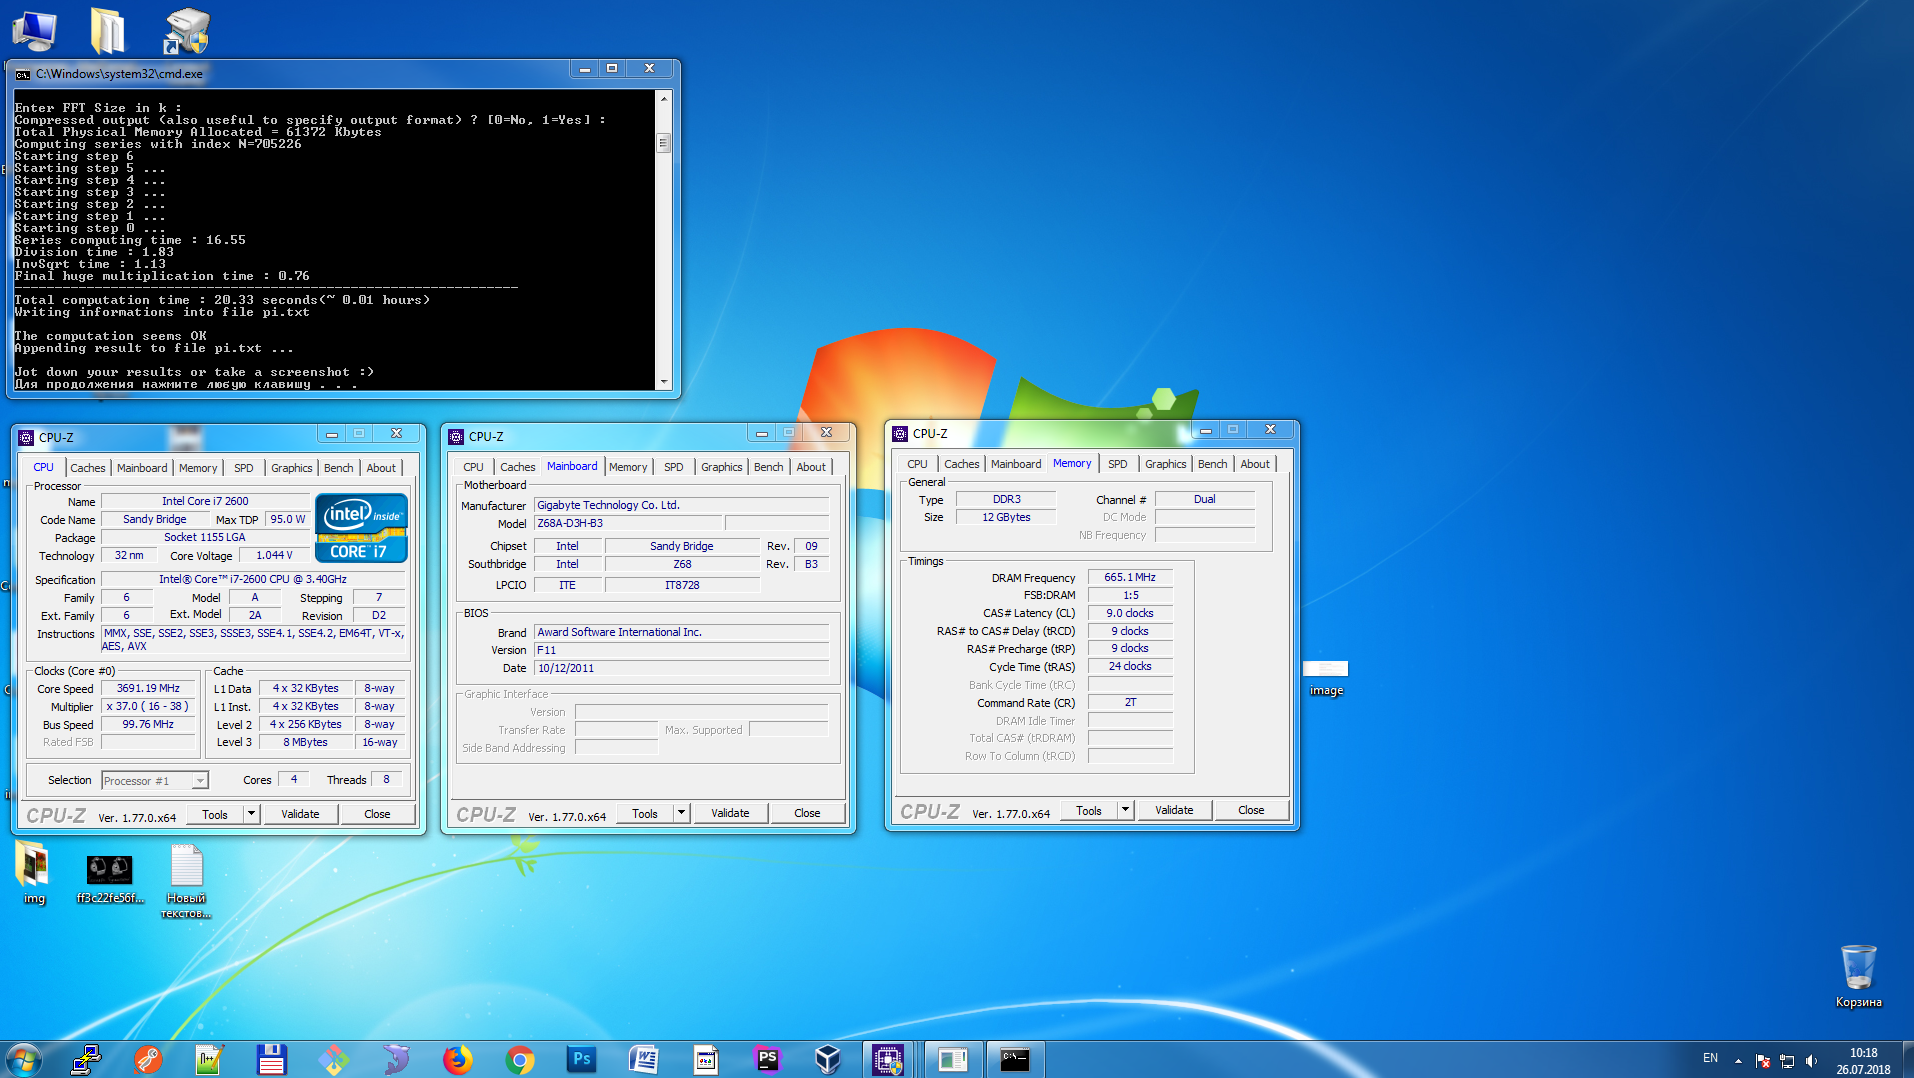Open the Windows Start menu orb
This screenshot has height=1078, width=1914.
(24, 1059)
